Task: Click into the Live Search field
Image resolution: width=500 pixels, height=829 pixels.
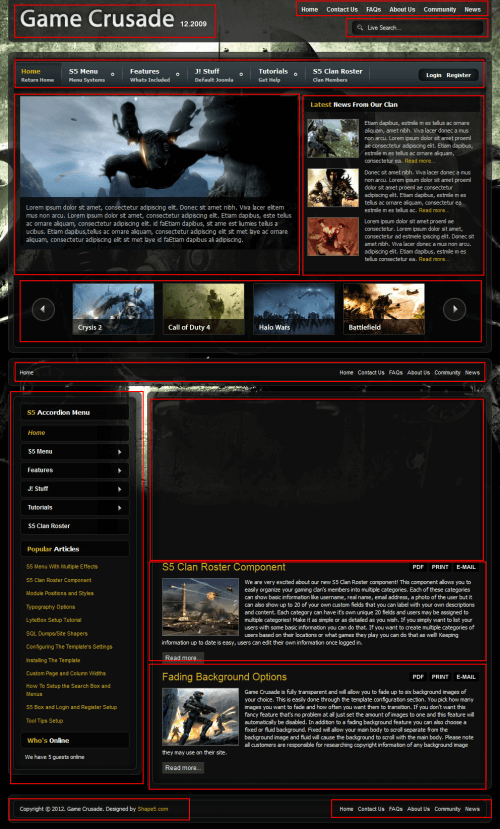Action: (x=418, y=27)
